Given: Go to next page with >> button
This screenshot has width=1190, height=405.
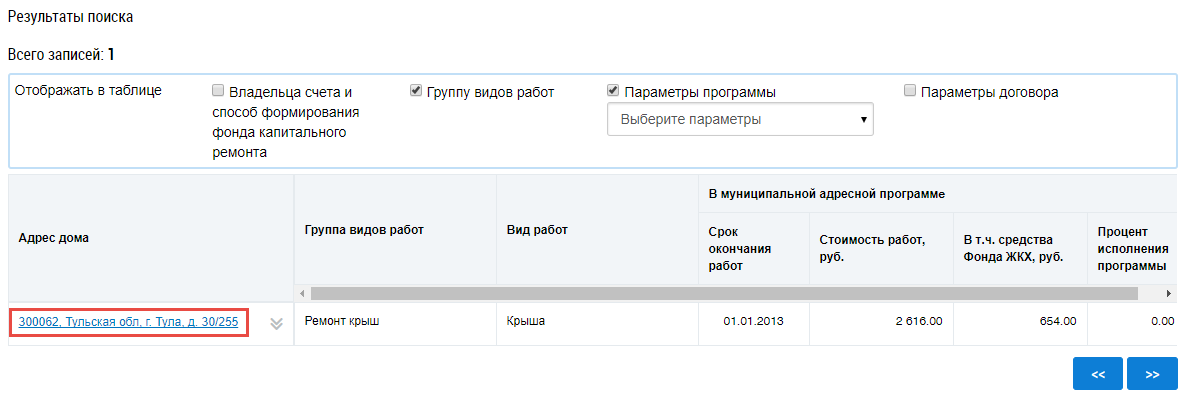Looking at the screenshot, I should click(1152, 374).
